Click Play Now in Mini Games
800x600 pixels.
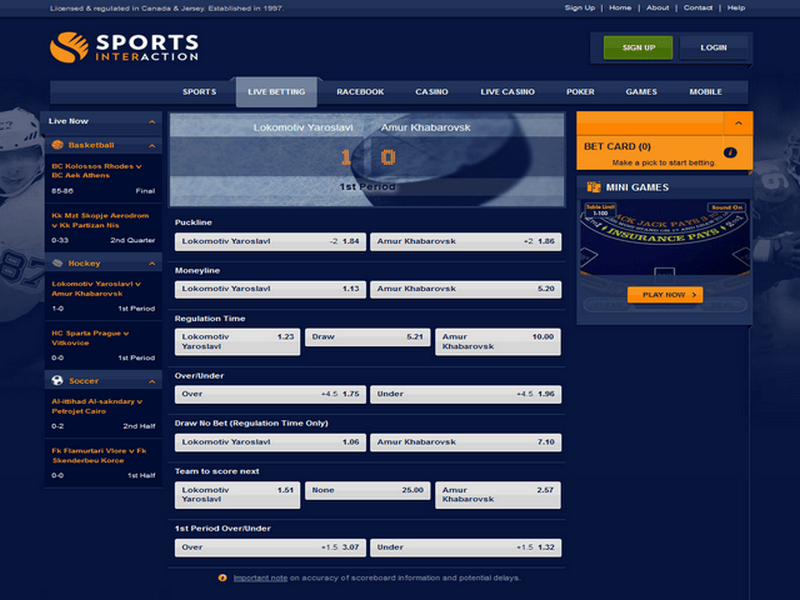665,295
